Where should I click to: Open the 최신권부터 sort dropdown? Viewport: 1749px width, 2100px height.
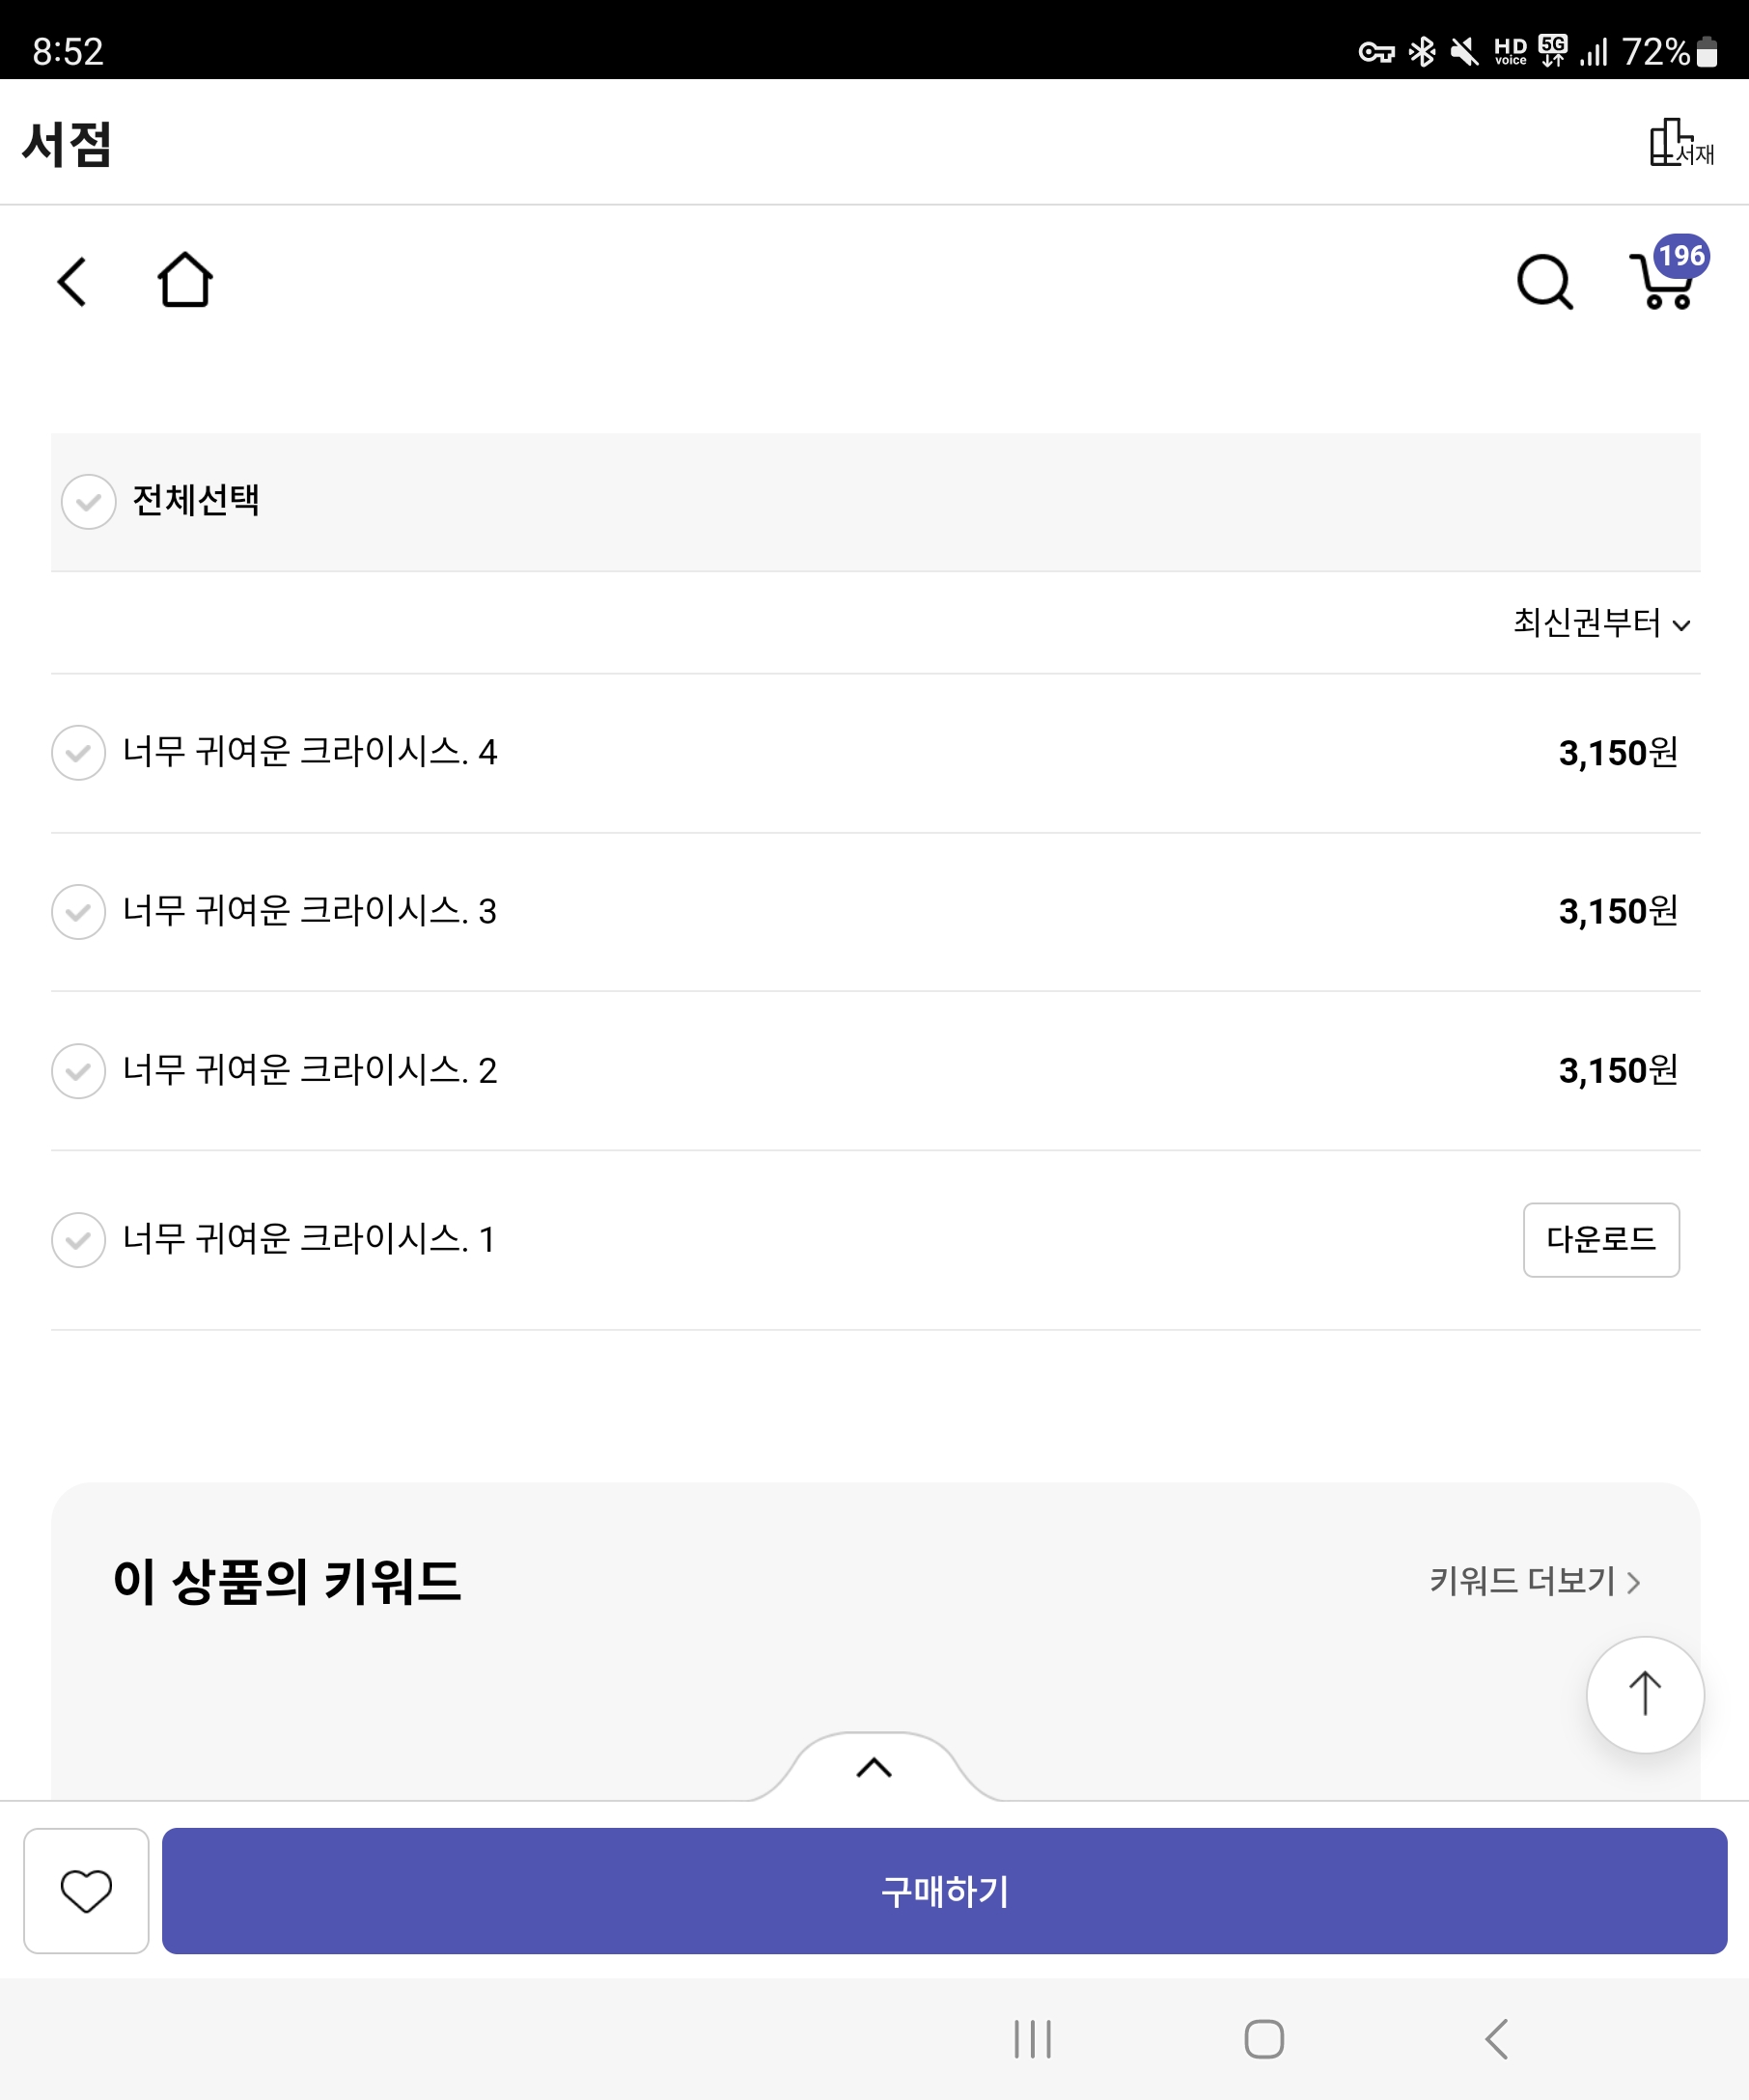coord(1600,623)
